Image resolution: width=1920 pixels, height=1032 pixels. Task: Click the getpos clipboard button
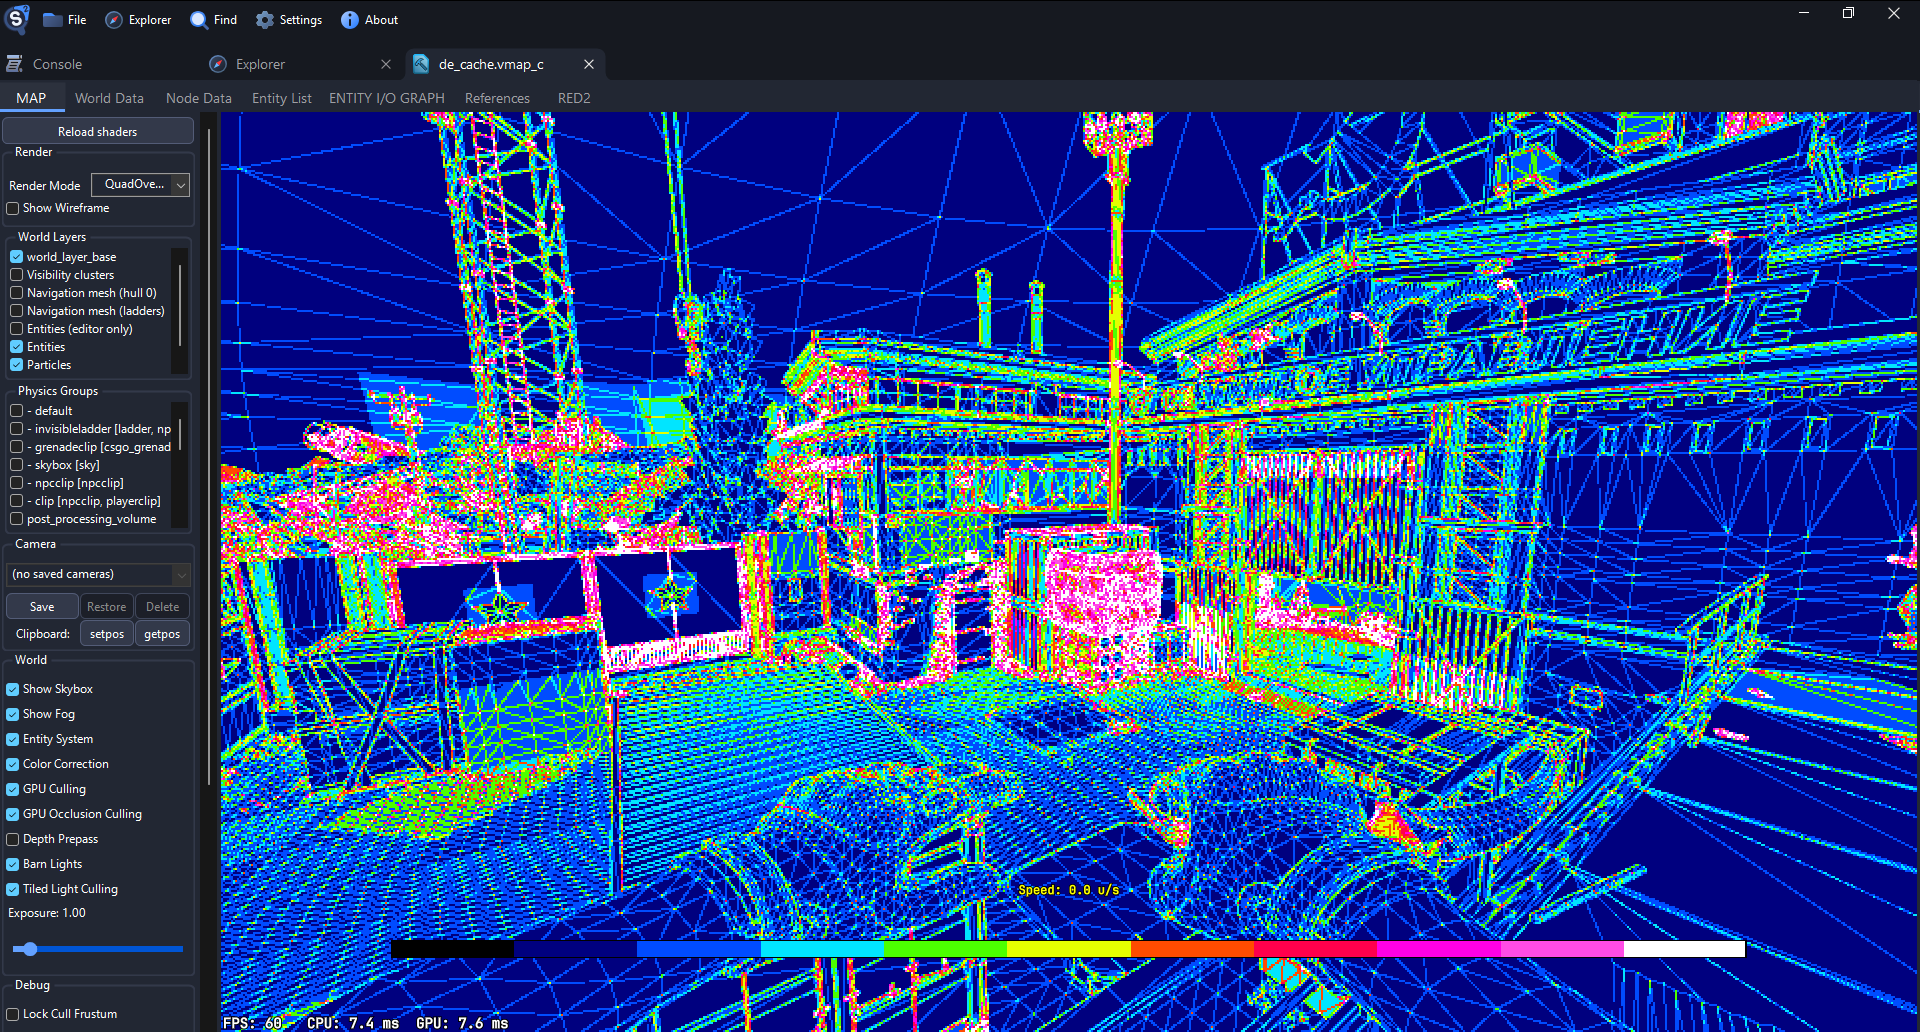(162, 634)
